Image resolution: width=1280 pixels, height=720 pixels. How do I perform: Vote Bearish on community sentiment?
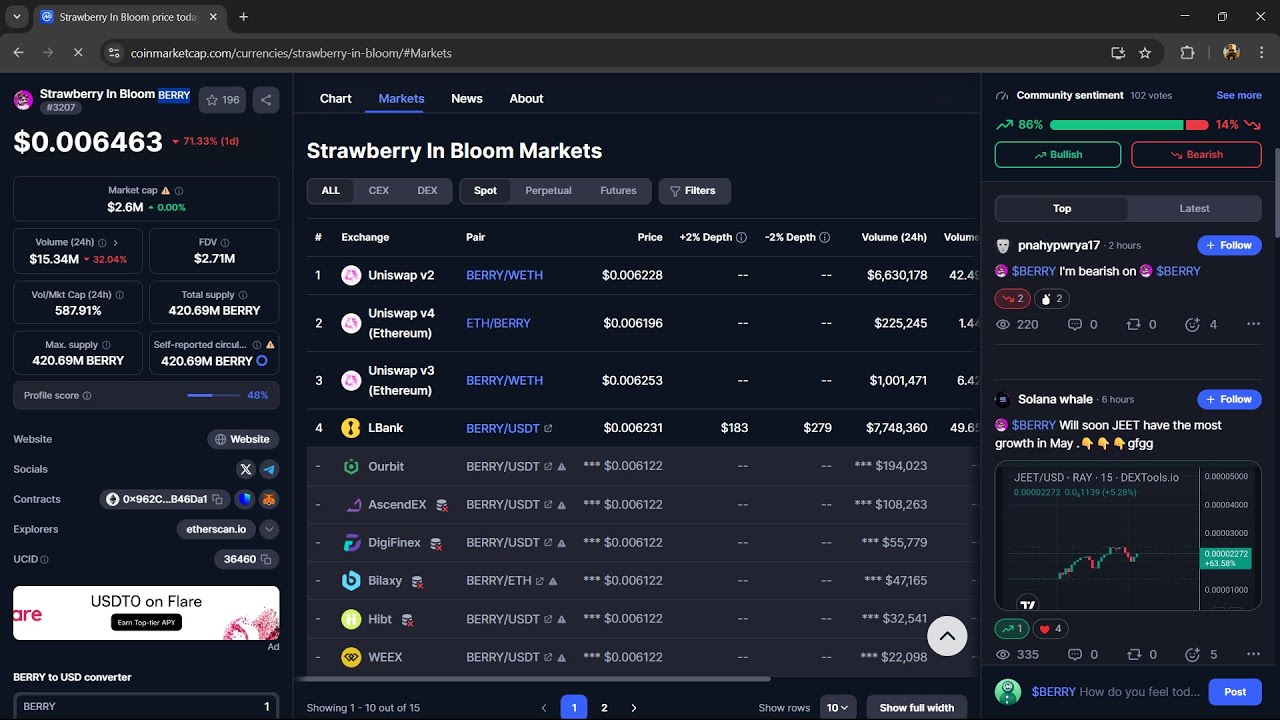(x=1196, y=155)
